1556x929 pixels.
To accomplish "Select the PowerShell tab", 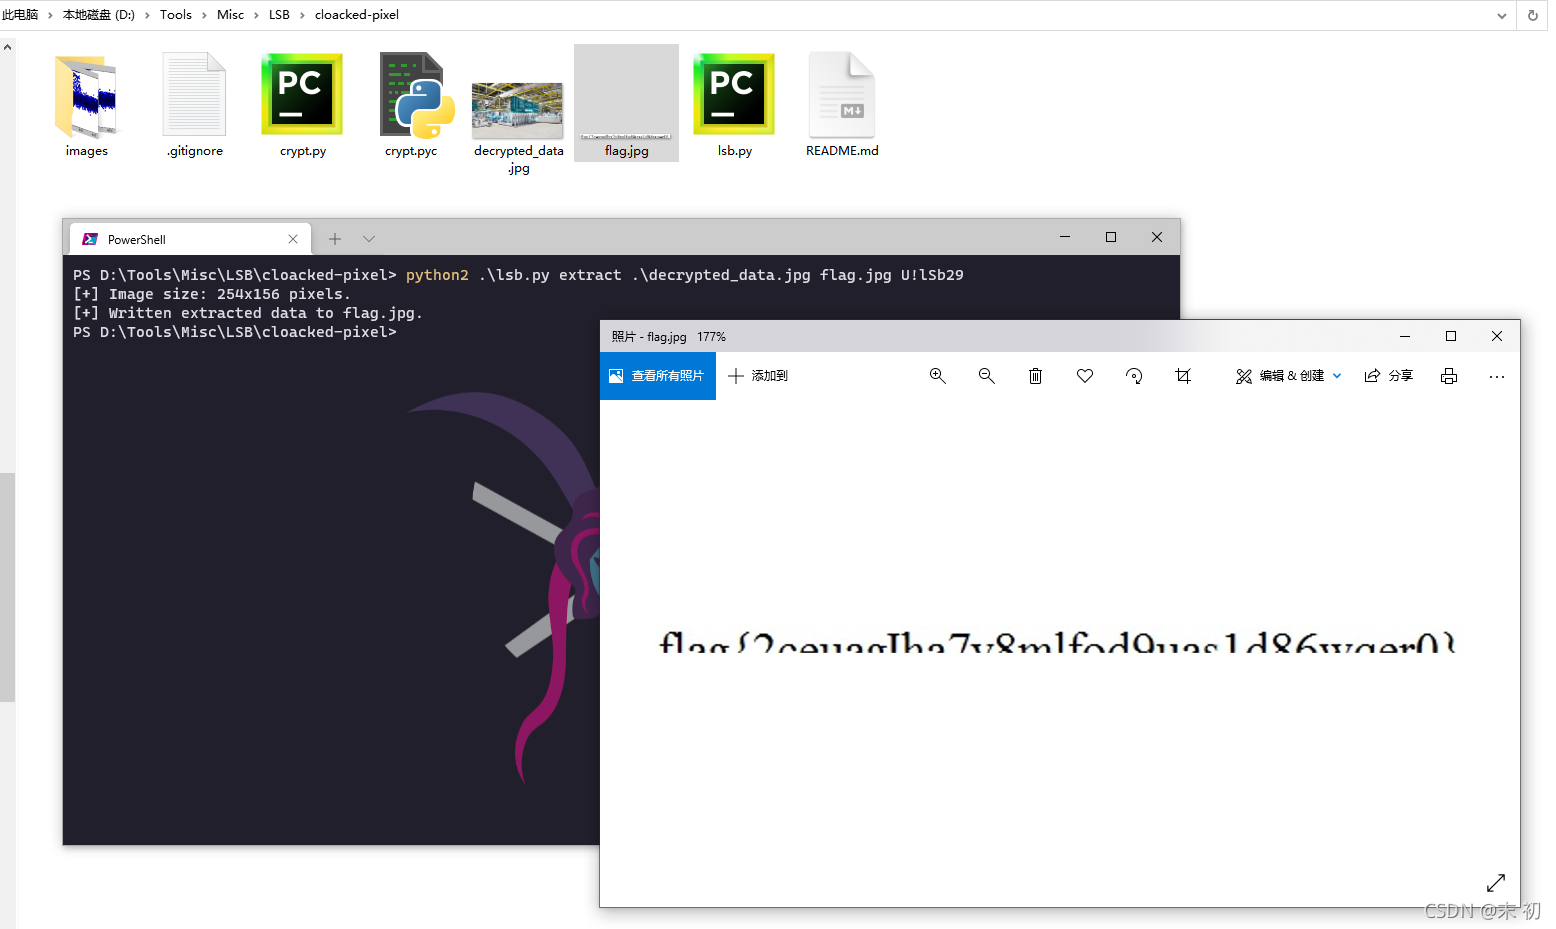I will (190, 239).
